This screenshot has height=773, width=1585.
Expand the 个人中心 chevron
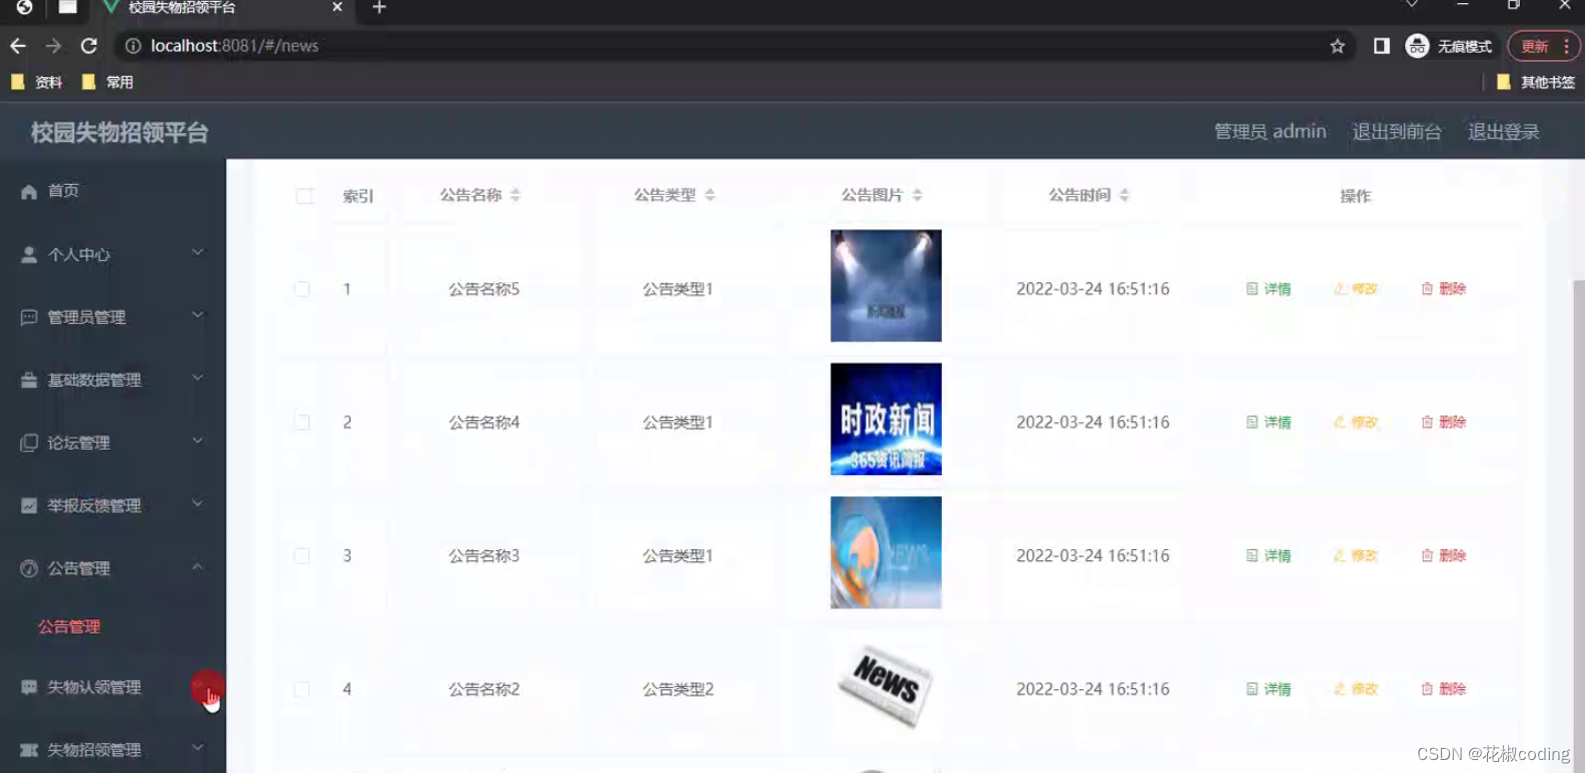(198, 252)
